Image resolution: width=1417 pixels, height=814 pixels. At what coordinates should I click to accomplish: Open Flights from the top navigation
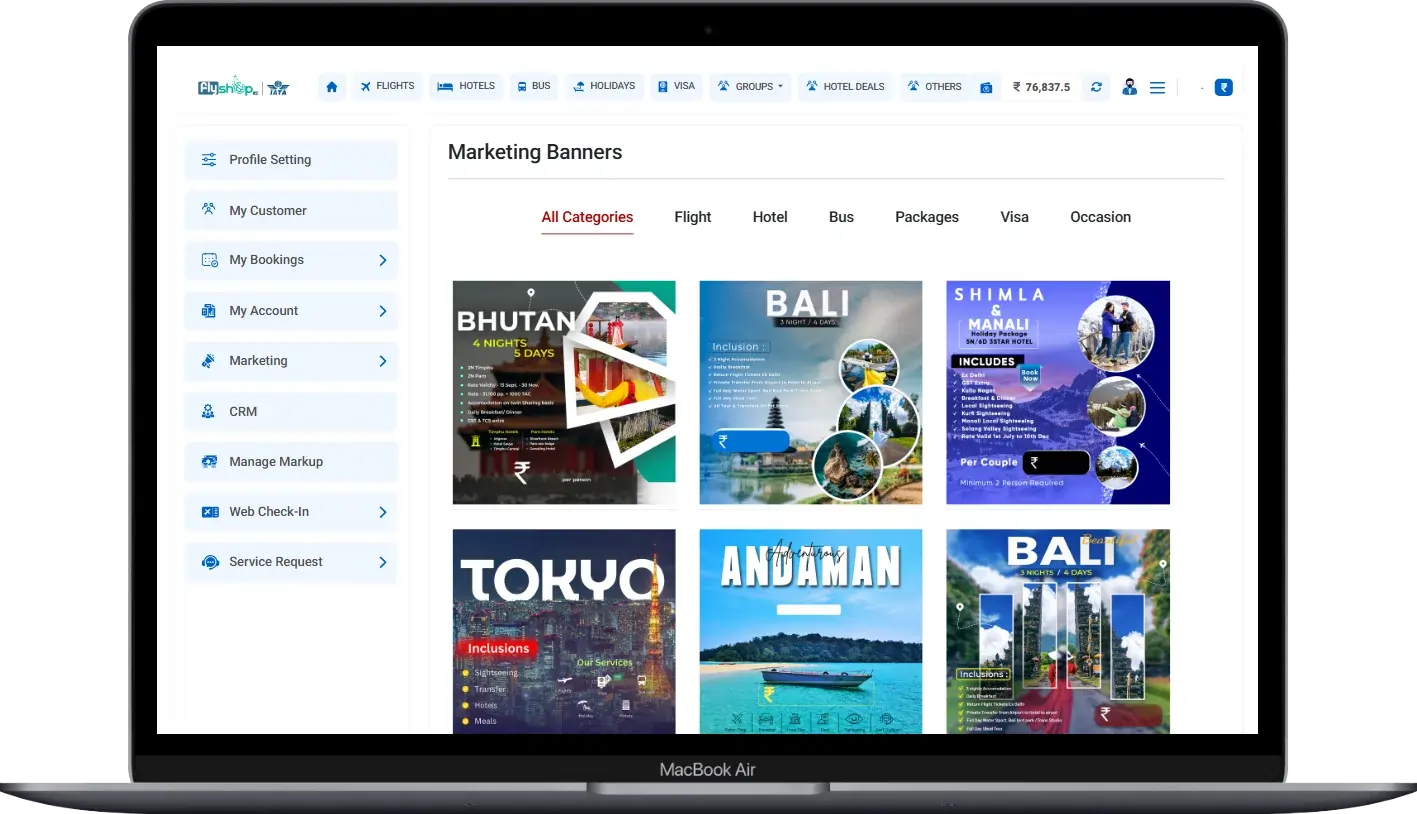tap(387, 86)
